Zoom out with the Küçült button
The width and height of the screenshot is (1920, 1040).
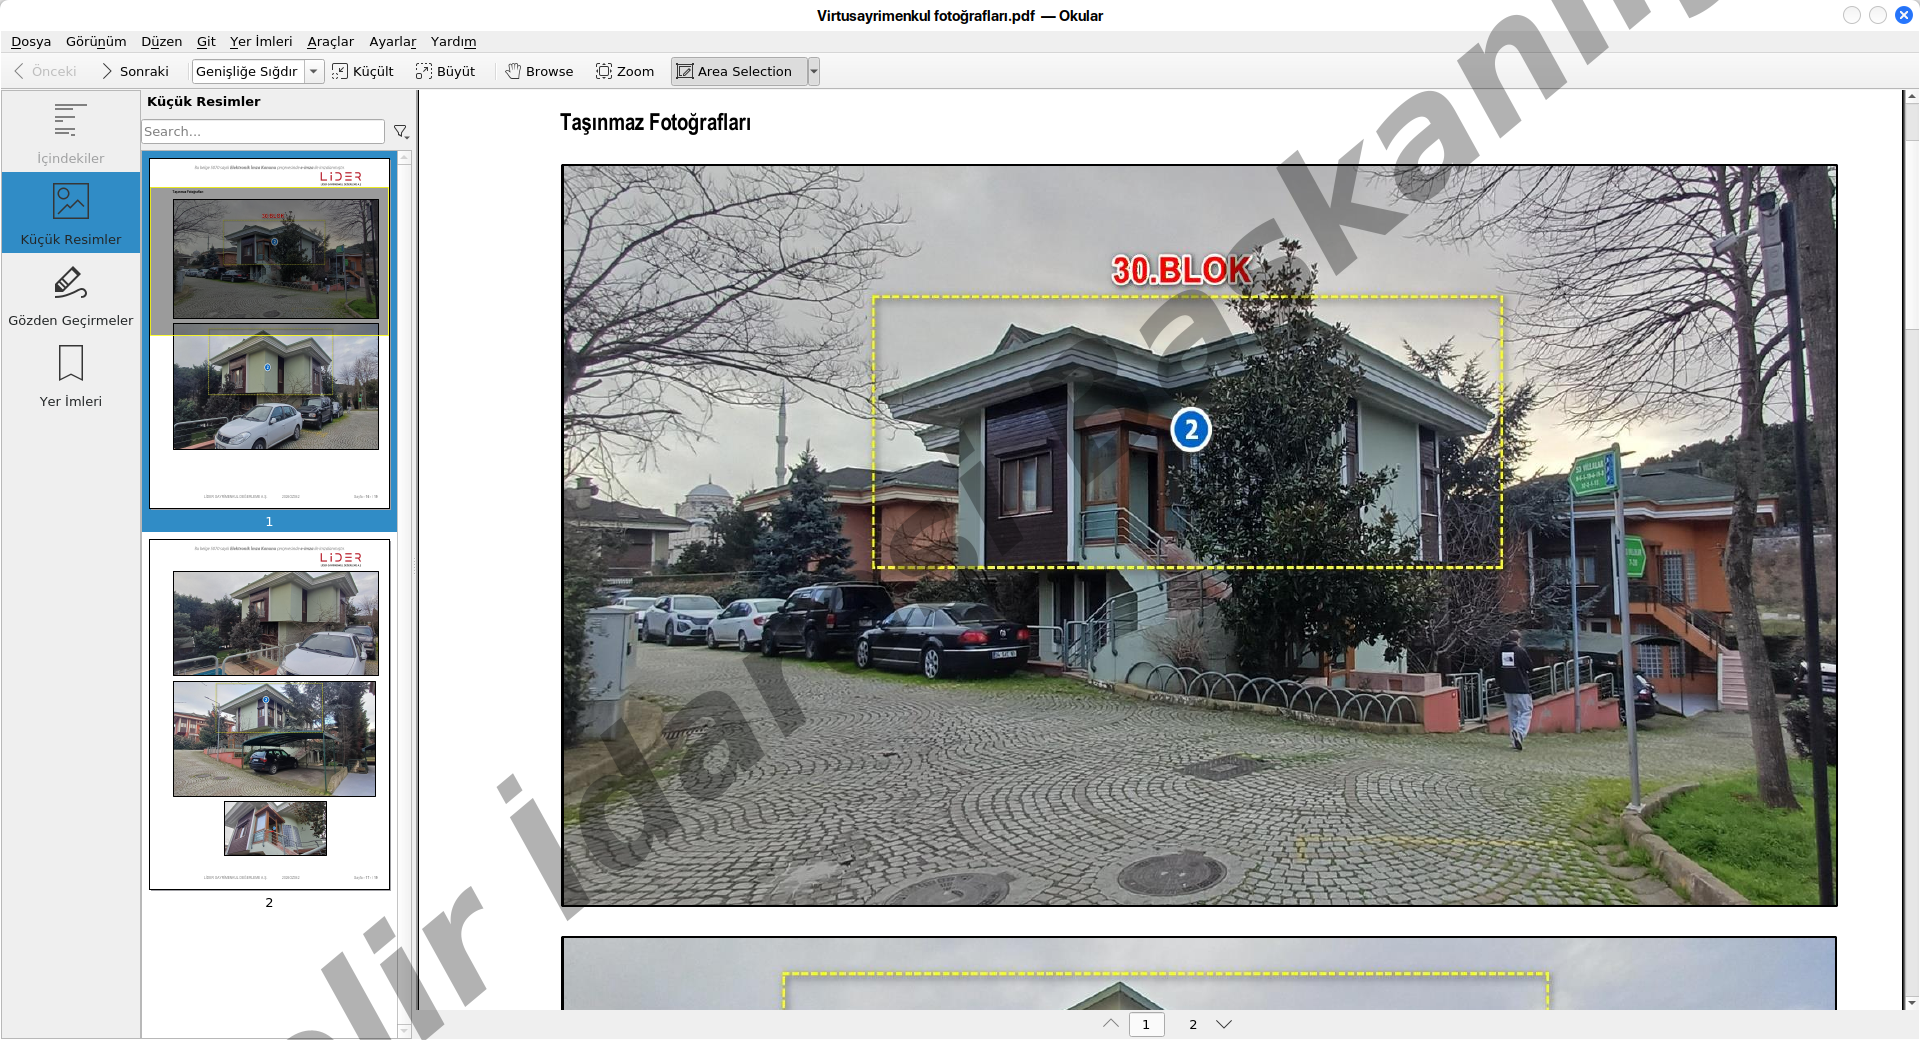(x=363, y=71)
